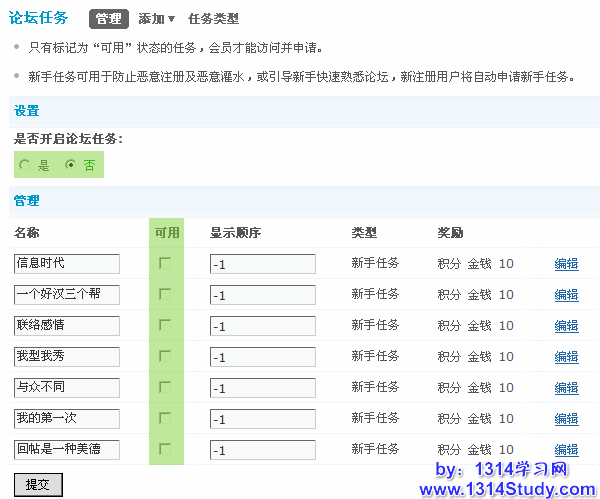Check the 可用 box for 我的第一次

pos(165,418)
